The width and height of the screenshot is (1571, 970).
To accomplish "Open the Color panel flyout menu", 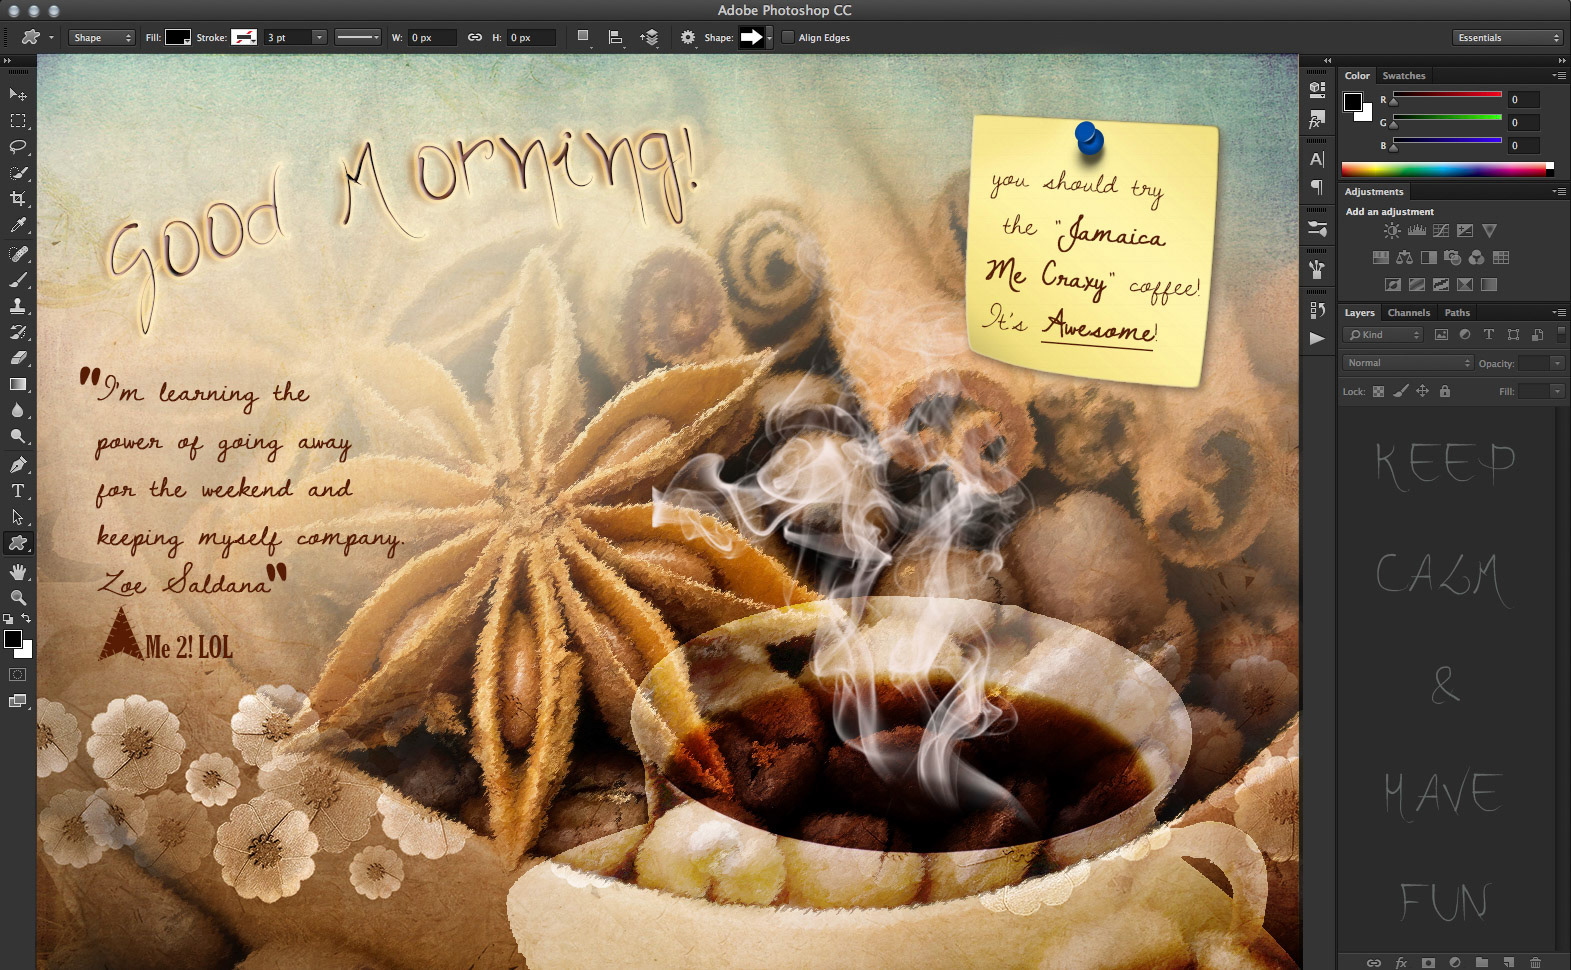I will tap(1559, 76).
